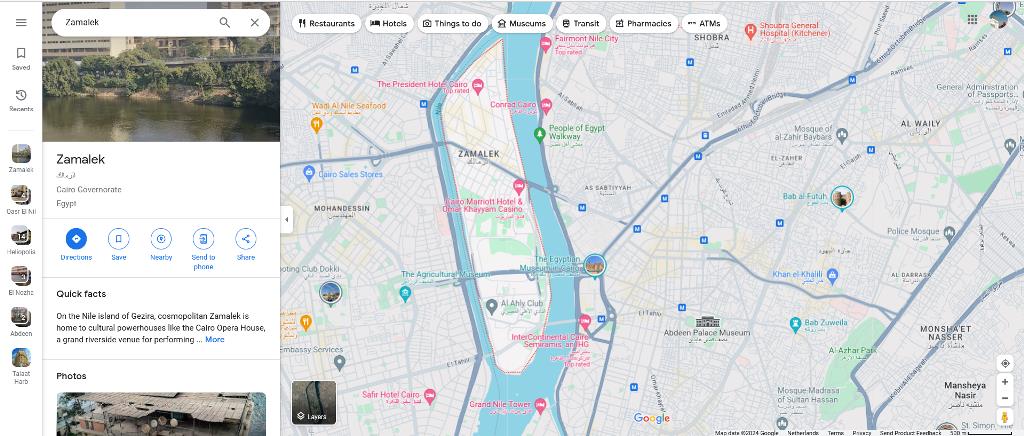Clear the Zamalek search with X

pyautogui.click(x=255, y=22)
